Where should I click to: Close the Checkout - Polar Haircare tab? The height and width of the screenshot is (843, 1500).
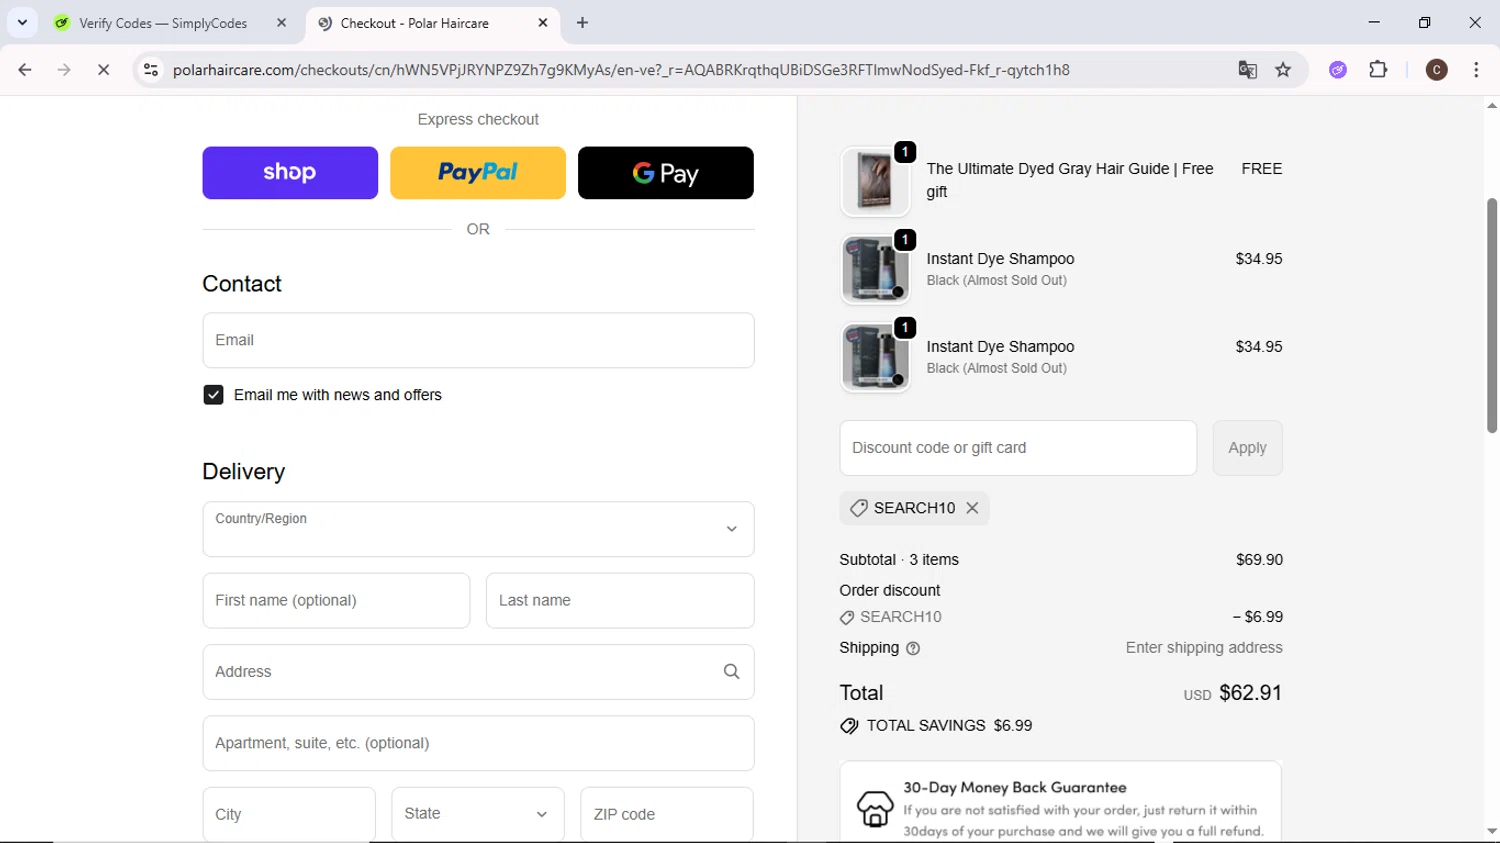coord(543,23)
